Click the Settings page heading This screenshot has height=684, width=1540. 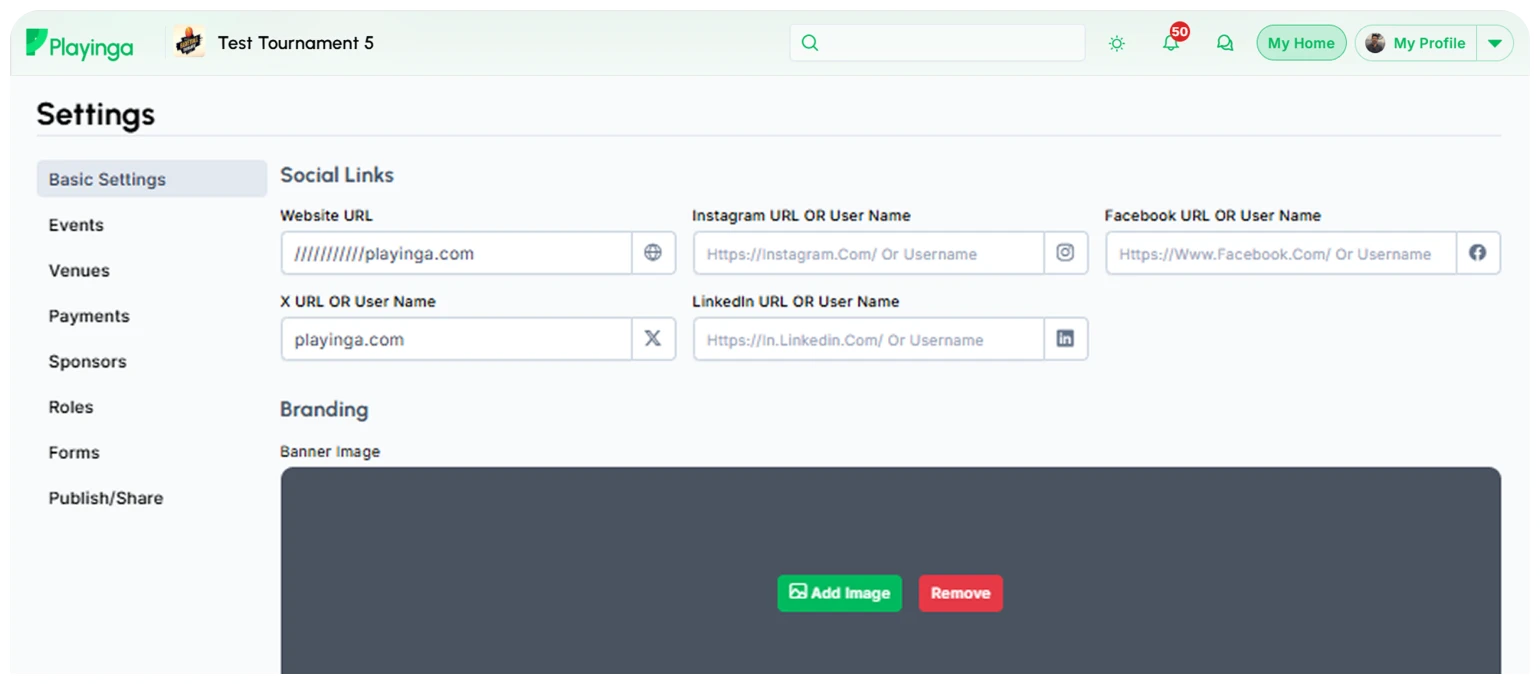coord(96,114)
